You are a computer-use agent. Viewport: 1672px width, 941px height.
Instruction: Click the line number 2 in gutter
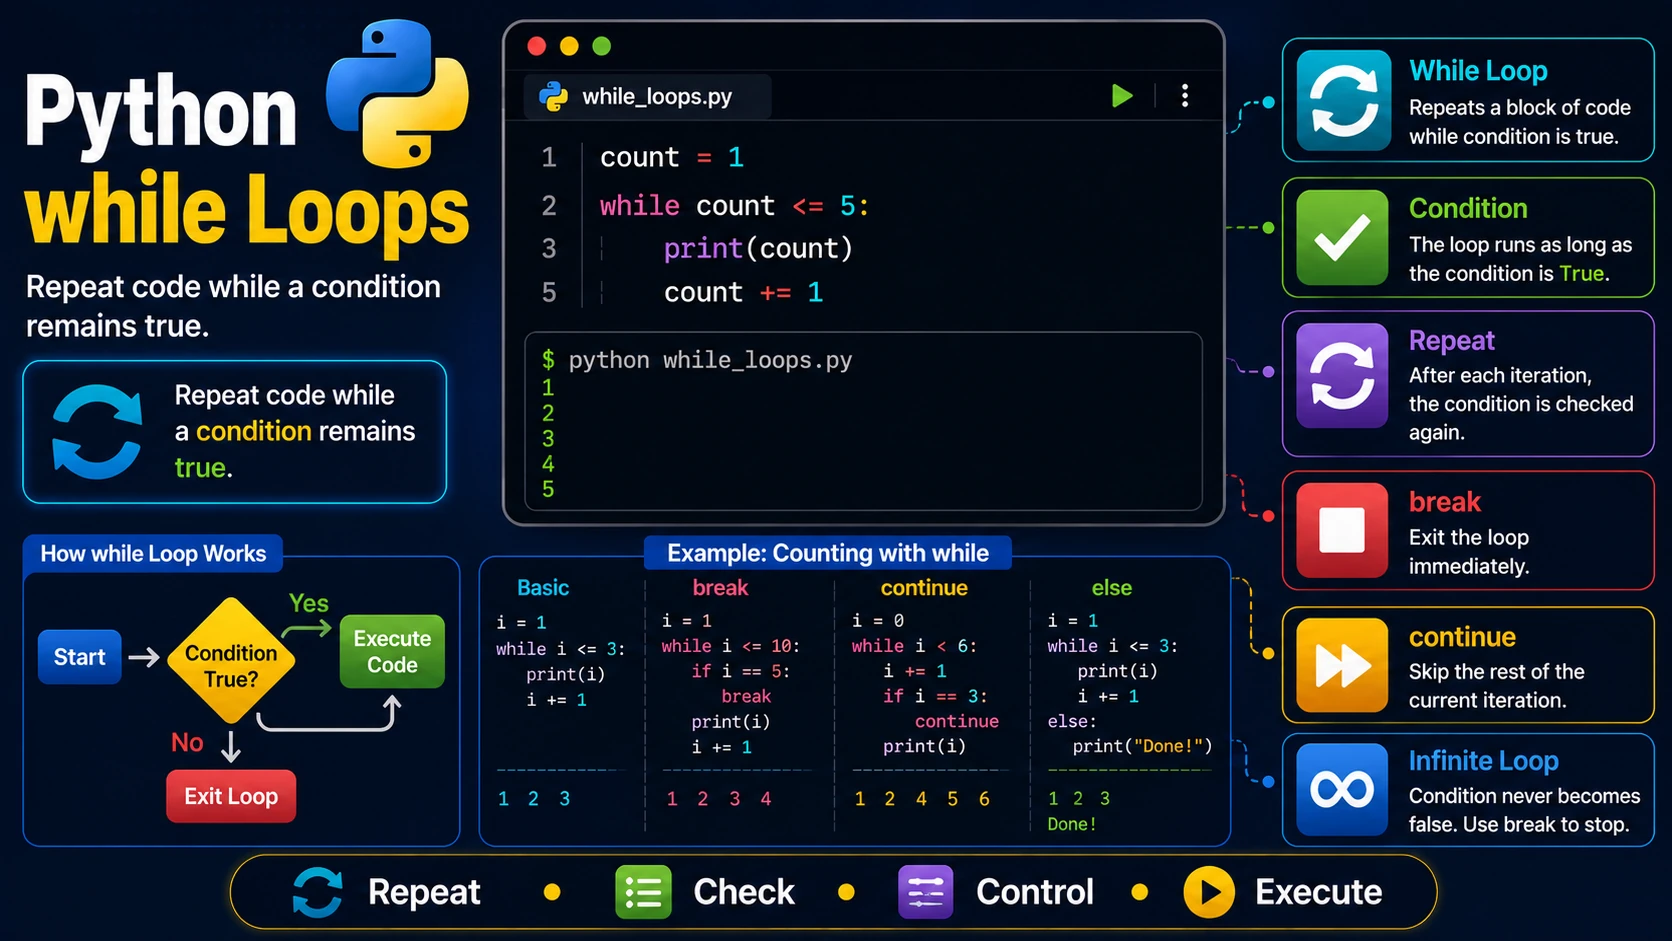click(549, 206)
